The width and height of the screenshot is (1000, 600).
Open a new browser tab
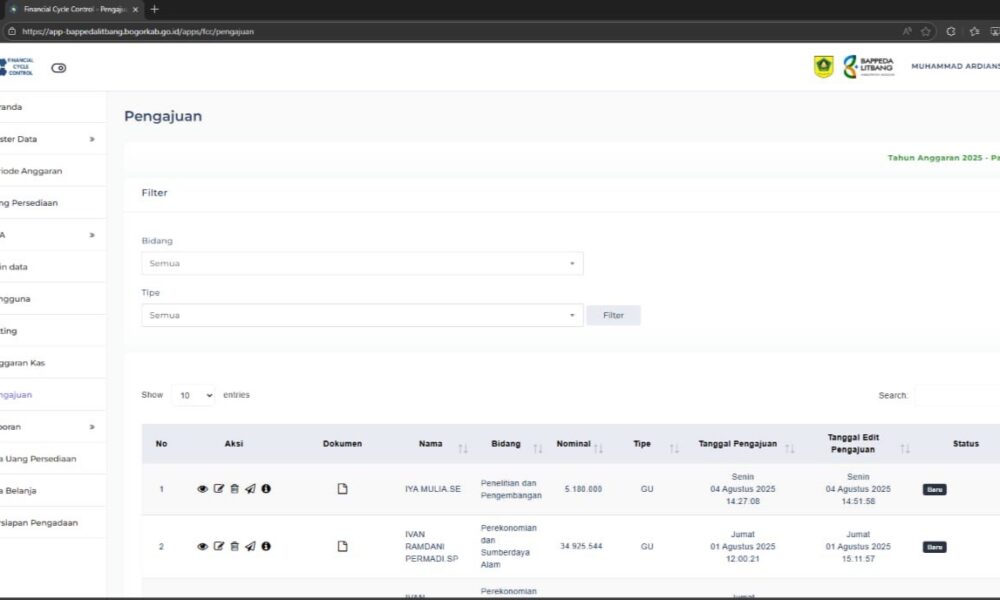[x=154, y=9]
